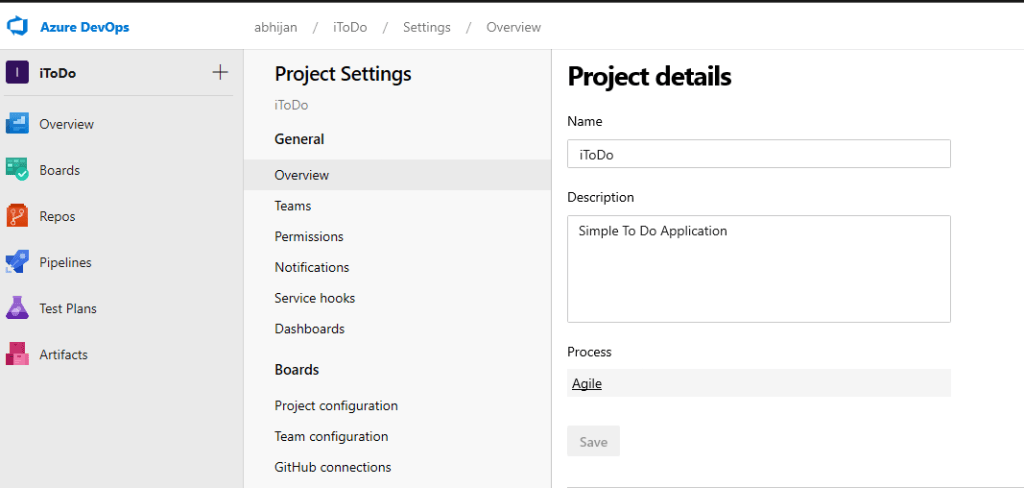The width and height of the screenshot is (1024, 488).
Task: Click the Project details heading
Action: pyautogui.click(x=649, y=76)
